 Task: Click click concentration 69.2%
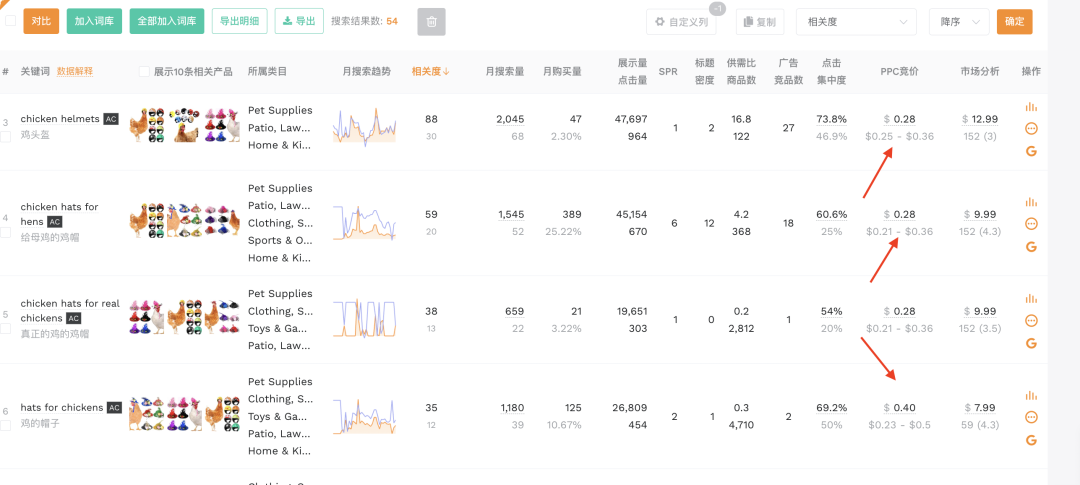831,408
